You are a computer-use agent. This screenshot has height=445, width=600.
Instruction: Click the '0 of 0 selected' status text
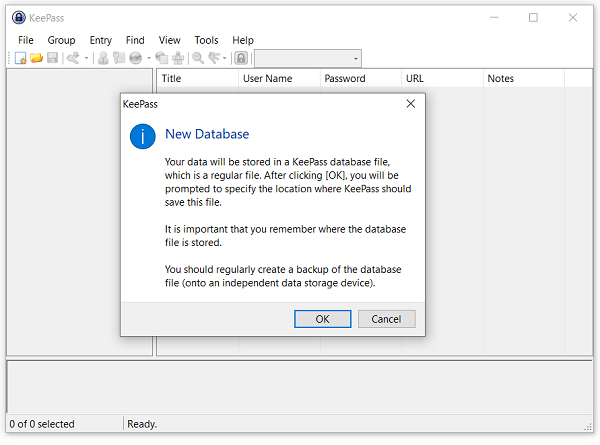(x=42, y=424)
